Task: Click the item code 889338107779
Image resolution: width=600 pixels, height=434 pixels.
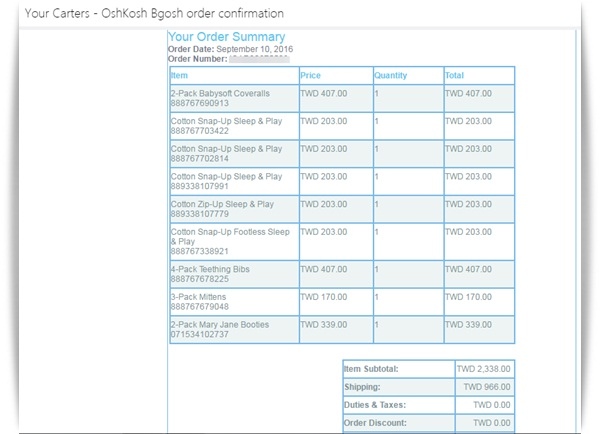Action: pos(199,214)
